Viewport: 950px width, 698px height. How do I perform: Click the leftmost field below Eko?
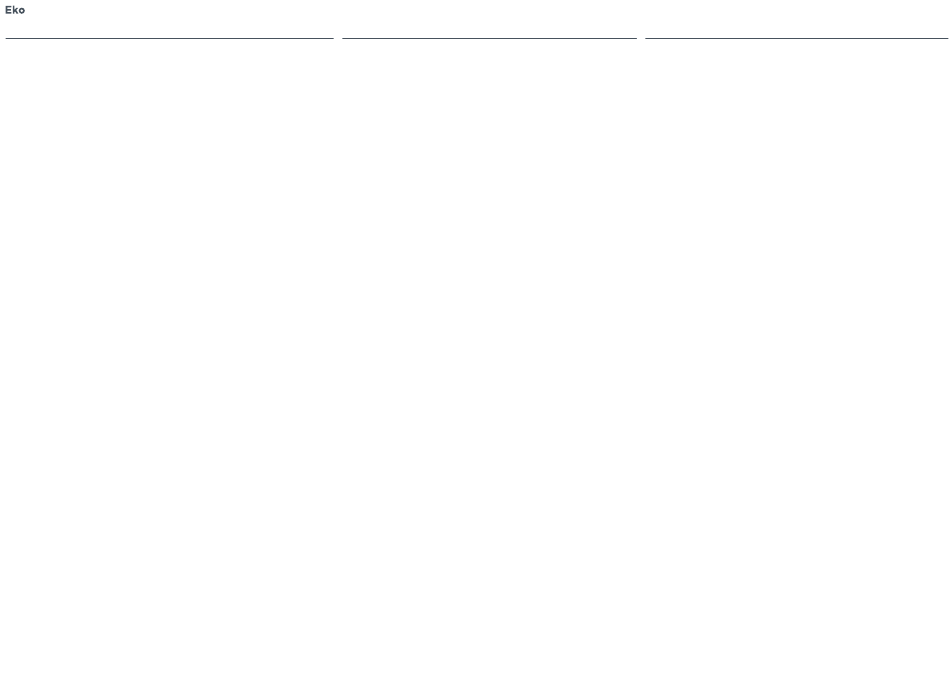(x=170, y=31)
